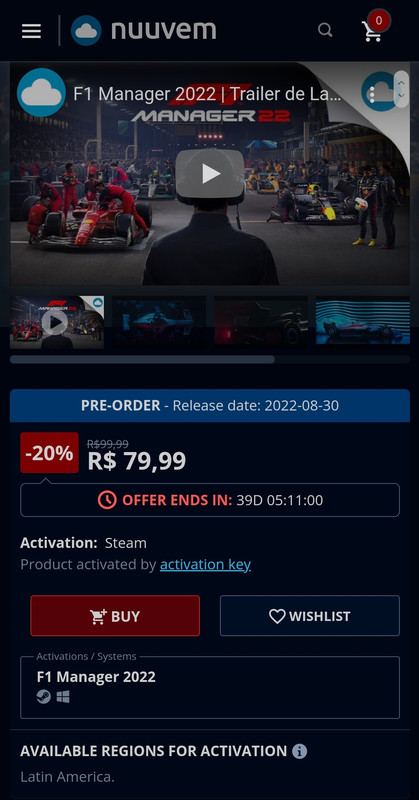Click the PRE-ORDER release date banner
Viewport: 419px width, 800px height.
coord(210,406)
